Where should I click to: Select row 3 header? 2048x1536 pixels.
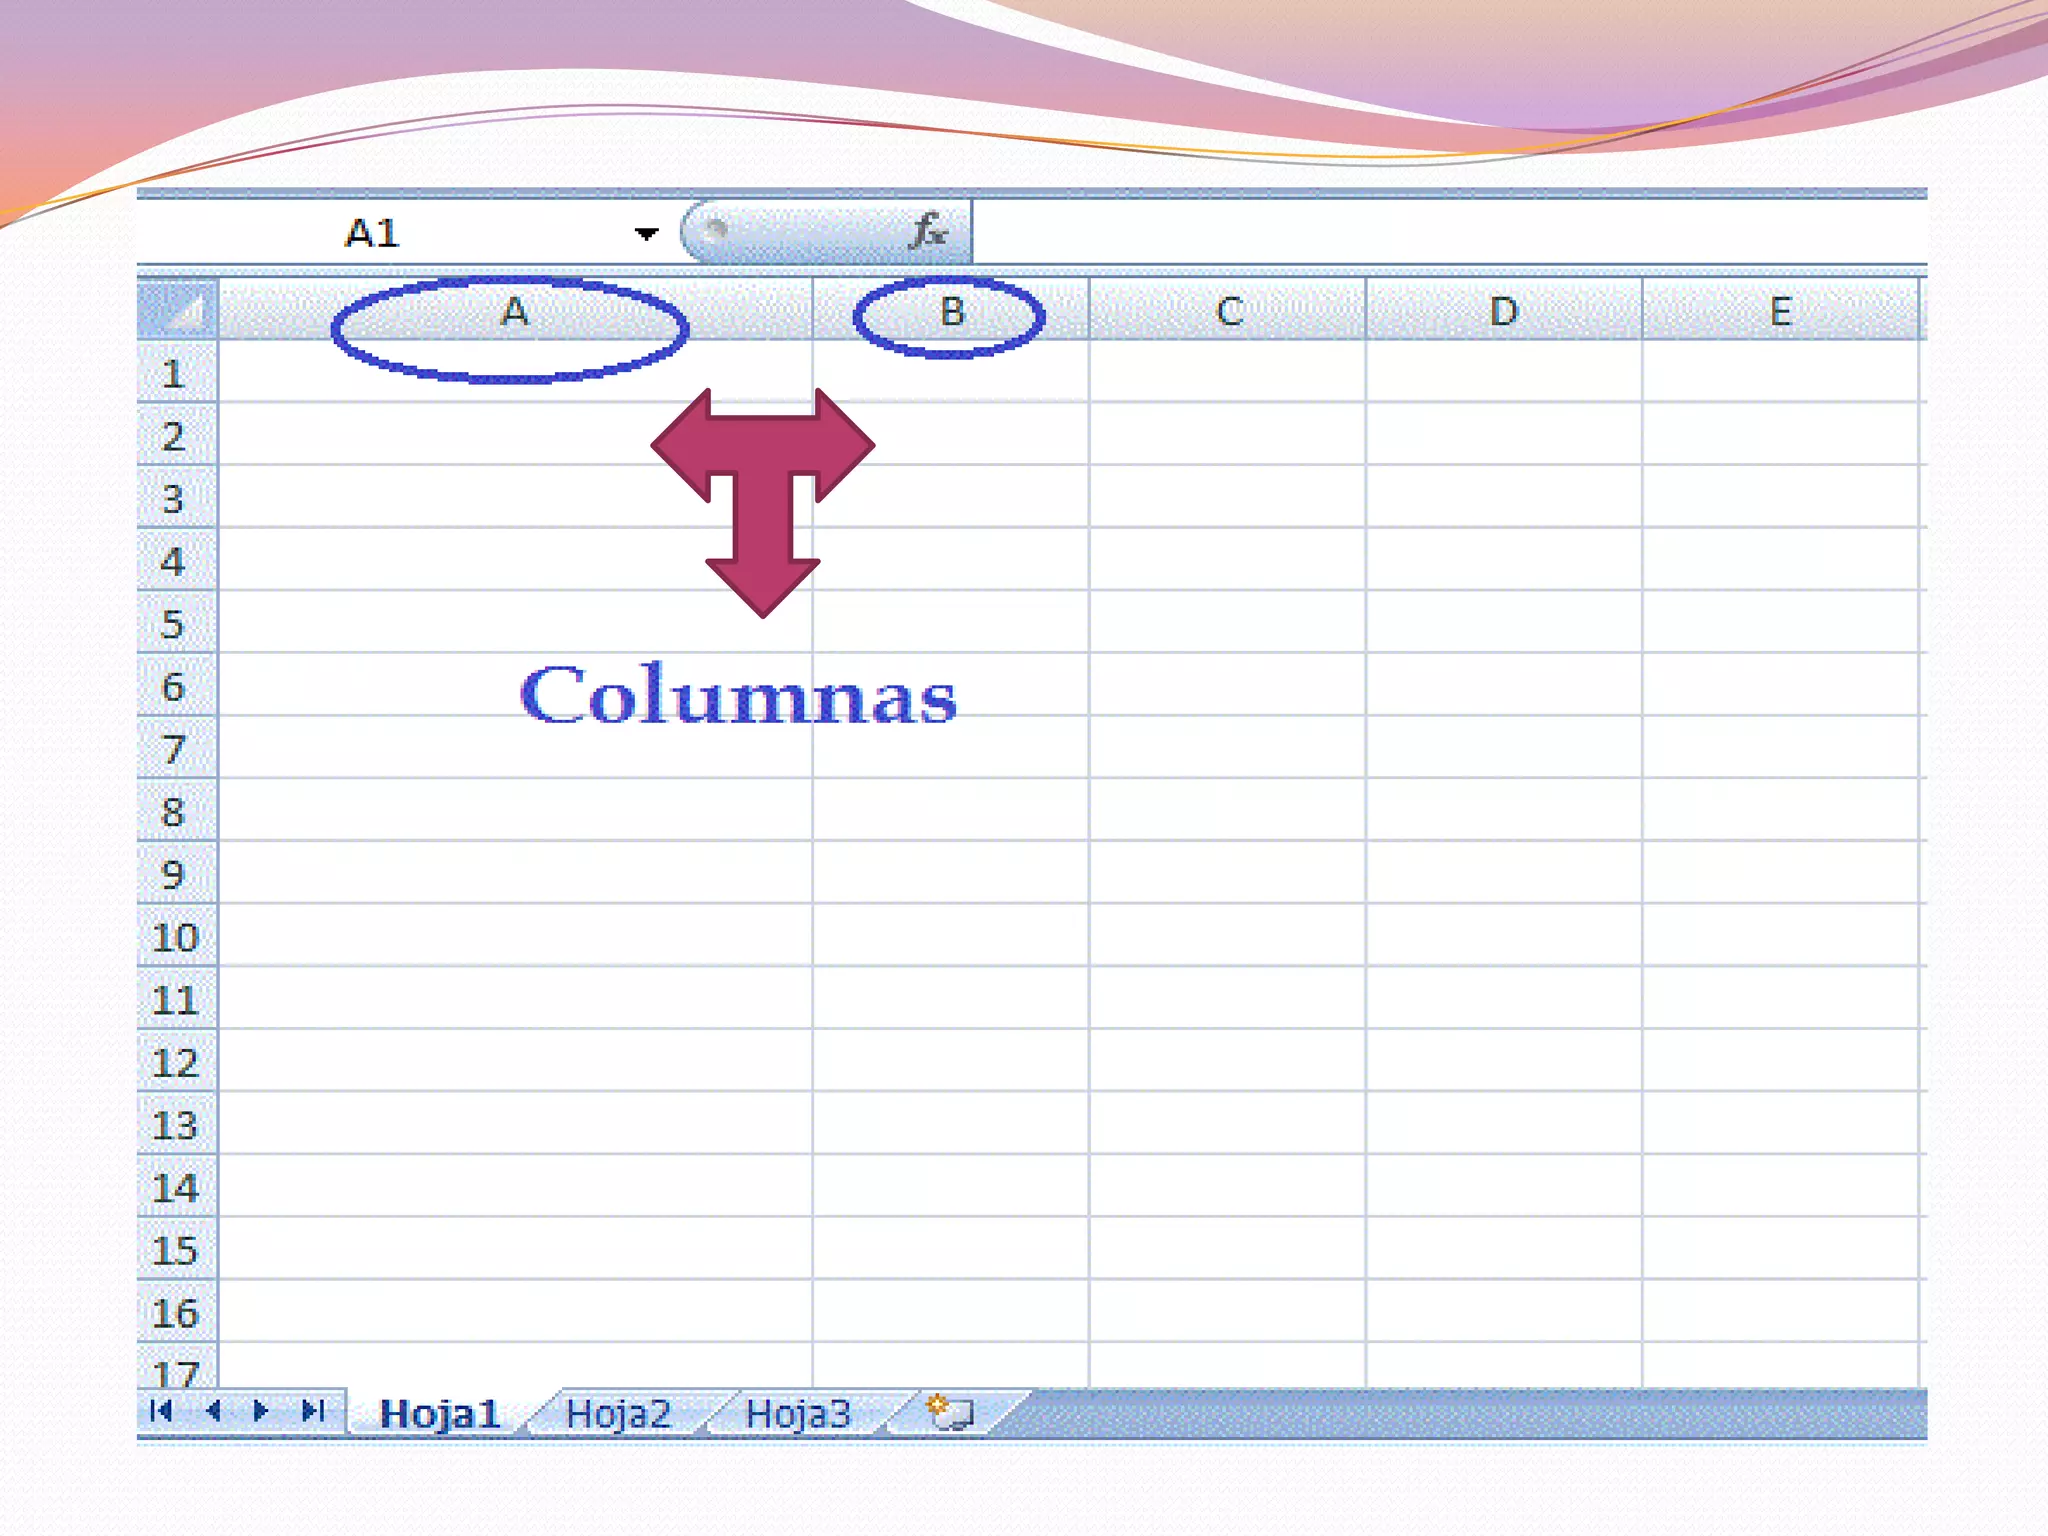pos(176,497)
